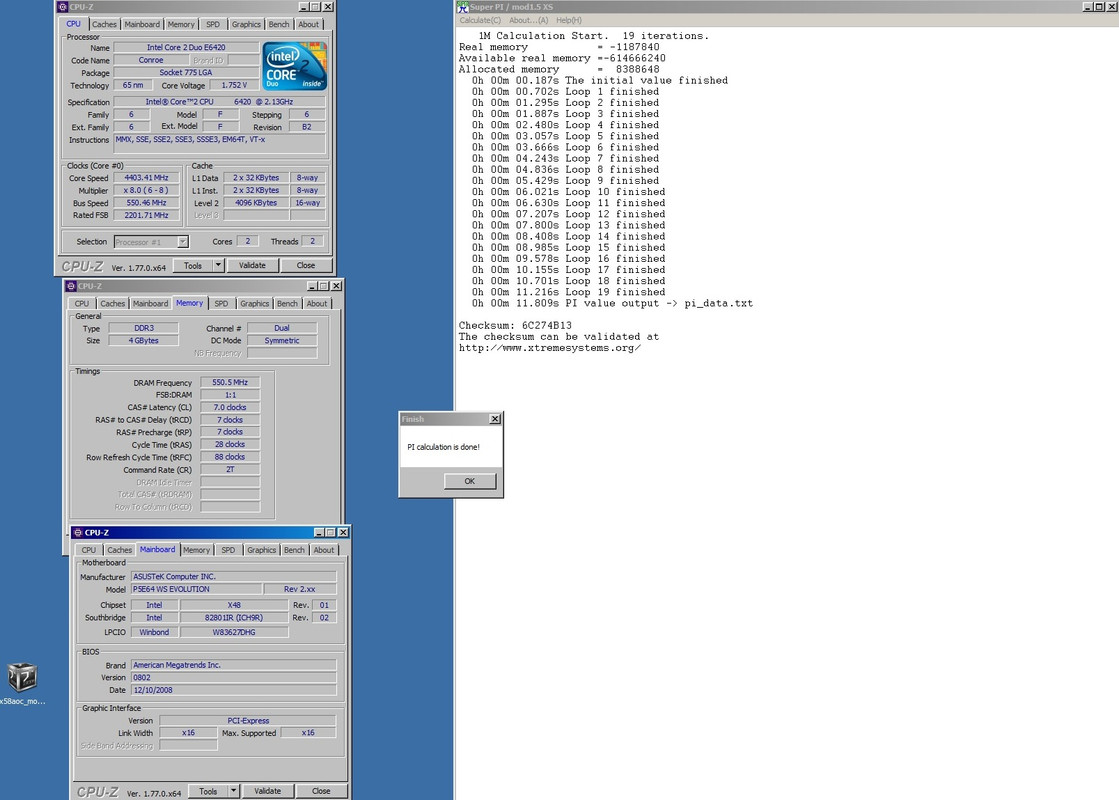Click the Command Rate value 2T
1119x800 pixels.
pos(230,470)
